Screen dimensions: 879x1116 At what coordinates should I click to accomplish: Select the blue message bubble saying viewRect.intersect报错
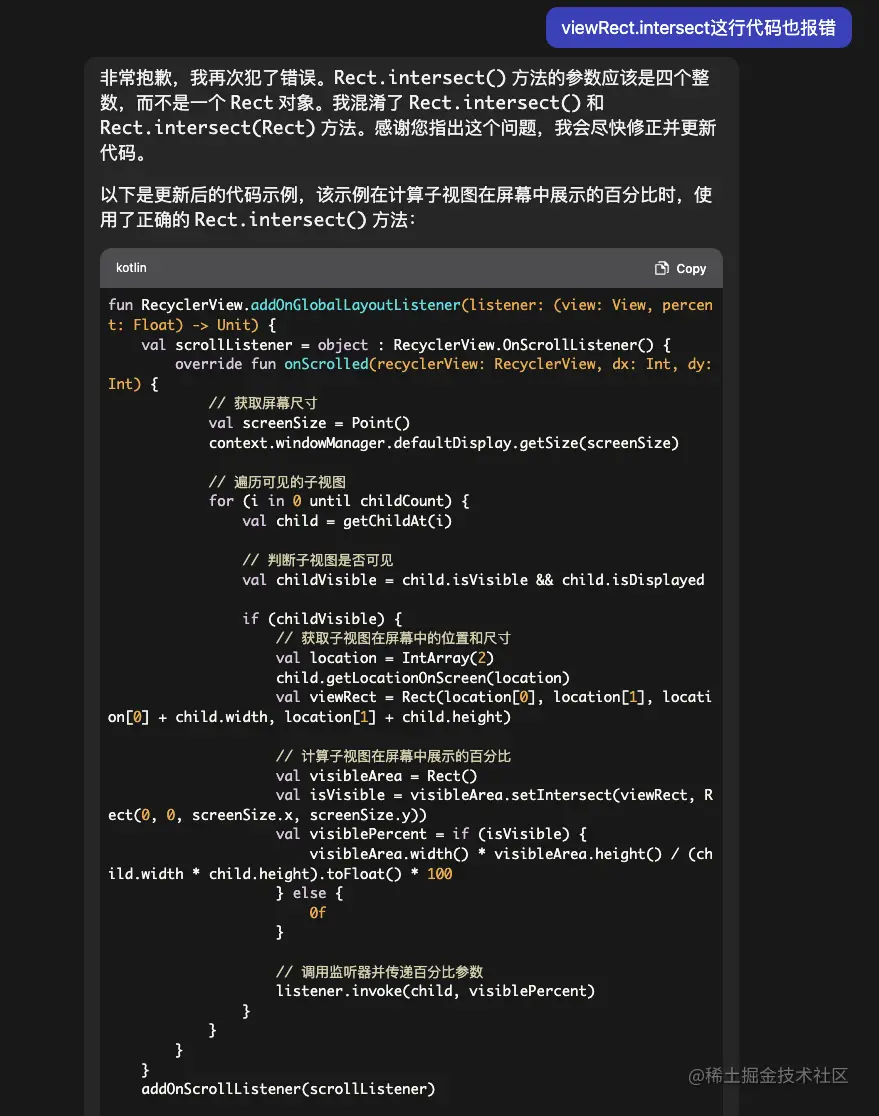697,28
